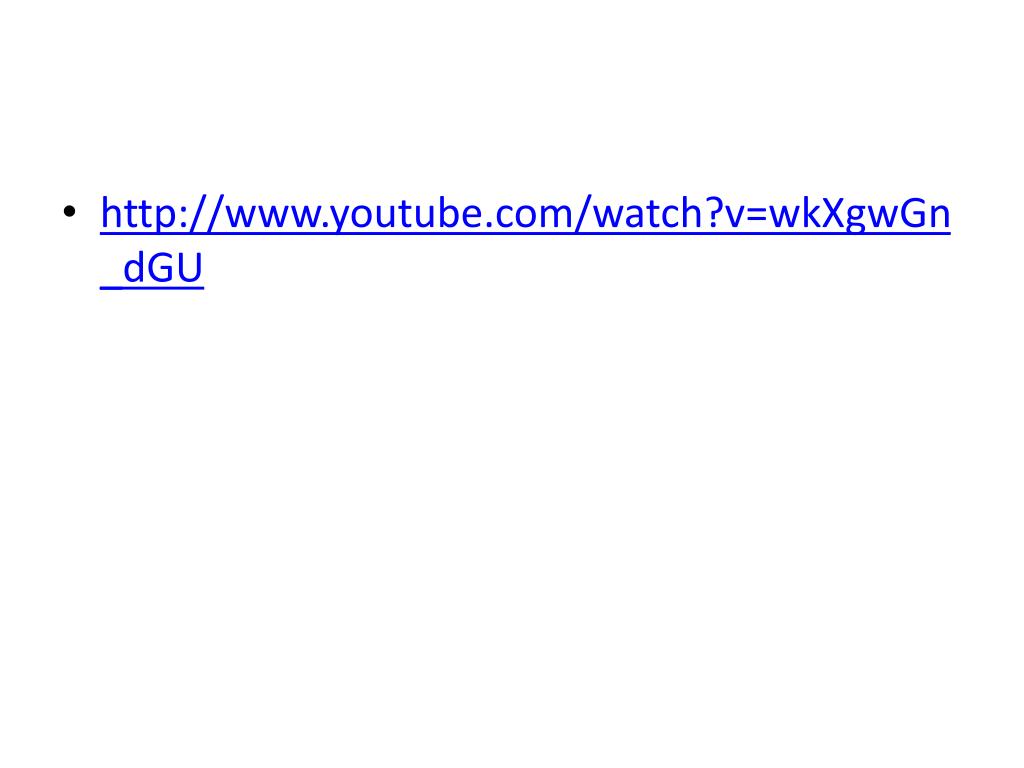This screenshot has width=1024, height=768.
Task: Open the YouTube watch?v=wkXgwGn hyperlink
Action: point(525,214)
